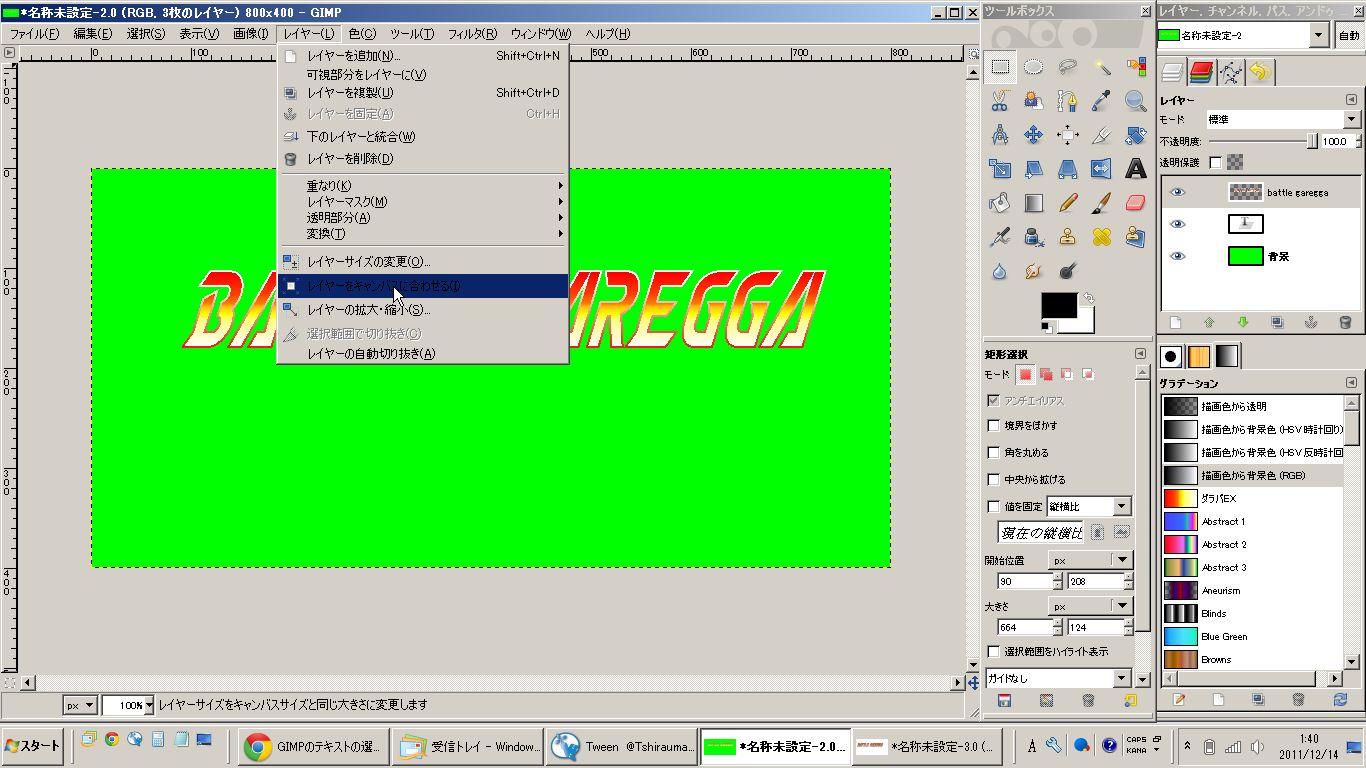Select the Move tool
Image resolution: width=1366 pixels, height=768 pixels.
(x=1034, y=135)
